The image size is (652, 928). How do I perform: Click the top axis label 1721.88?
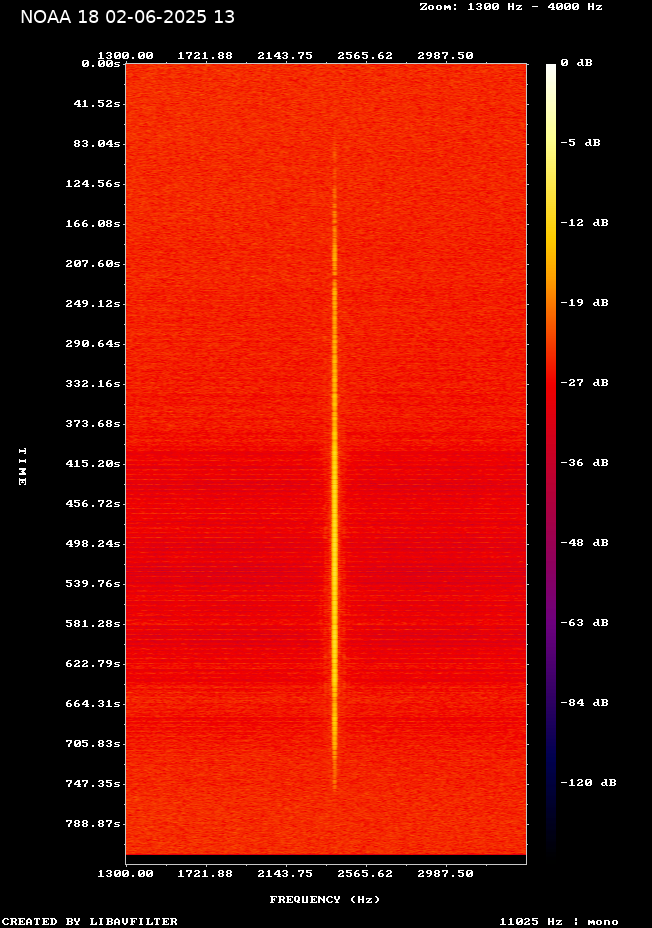click(205, 55)
